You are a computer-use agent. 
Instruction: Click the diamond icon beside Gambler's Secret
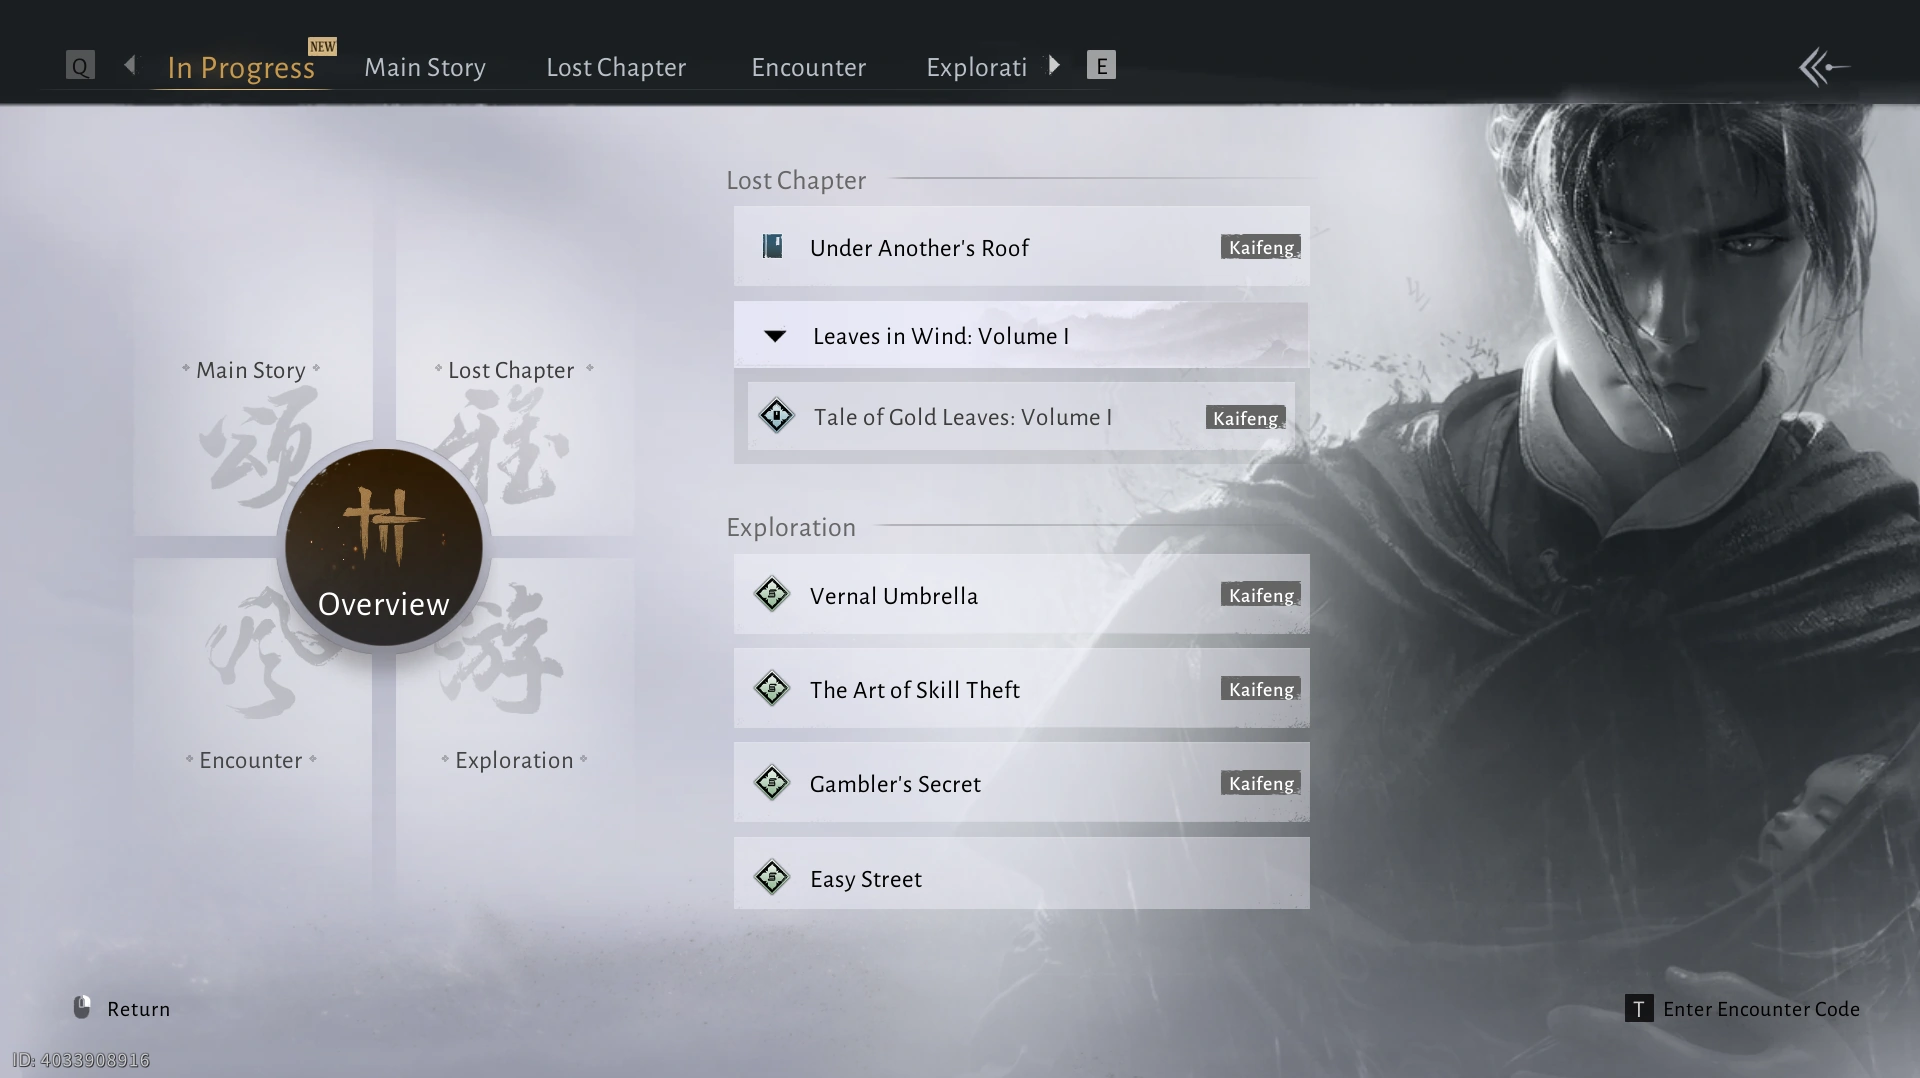point(772,782)
